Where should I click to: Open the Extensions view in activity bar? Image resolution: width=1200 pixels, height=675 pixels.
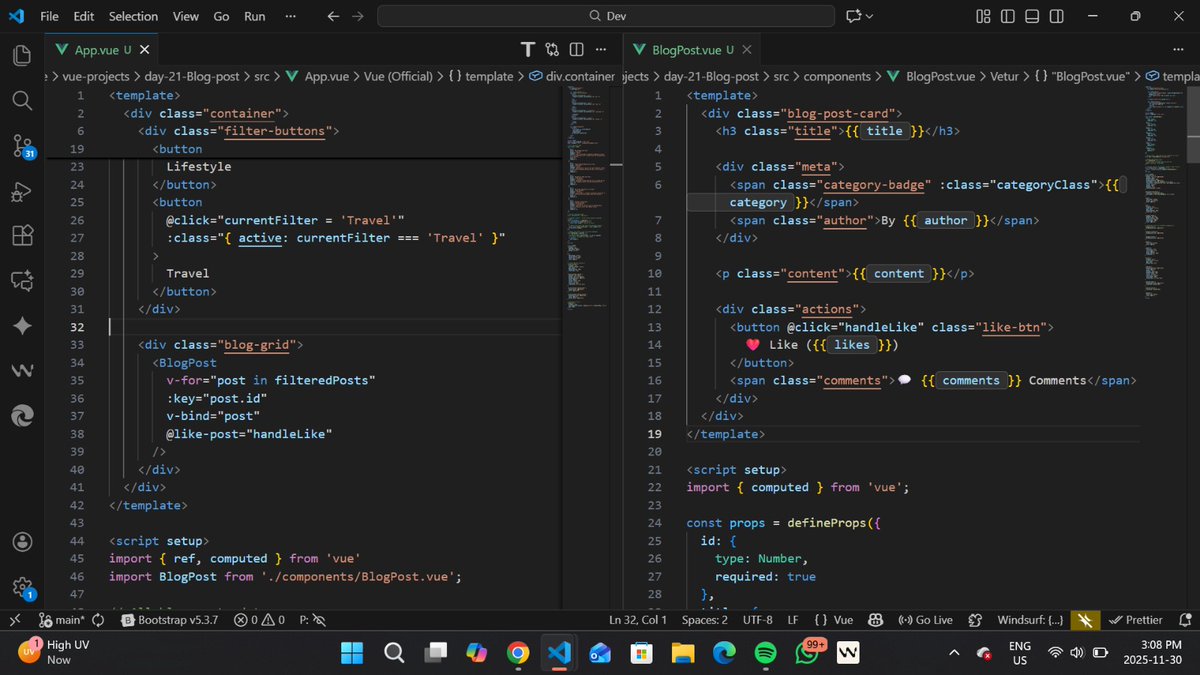pos(22,237)
